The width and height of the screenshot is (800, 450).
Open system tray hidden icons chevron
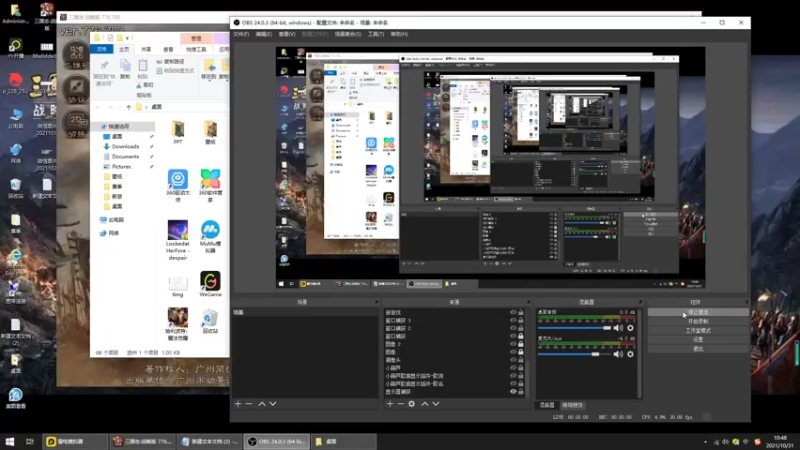pos(706,442)
